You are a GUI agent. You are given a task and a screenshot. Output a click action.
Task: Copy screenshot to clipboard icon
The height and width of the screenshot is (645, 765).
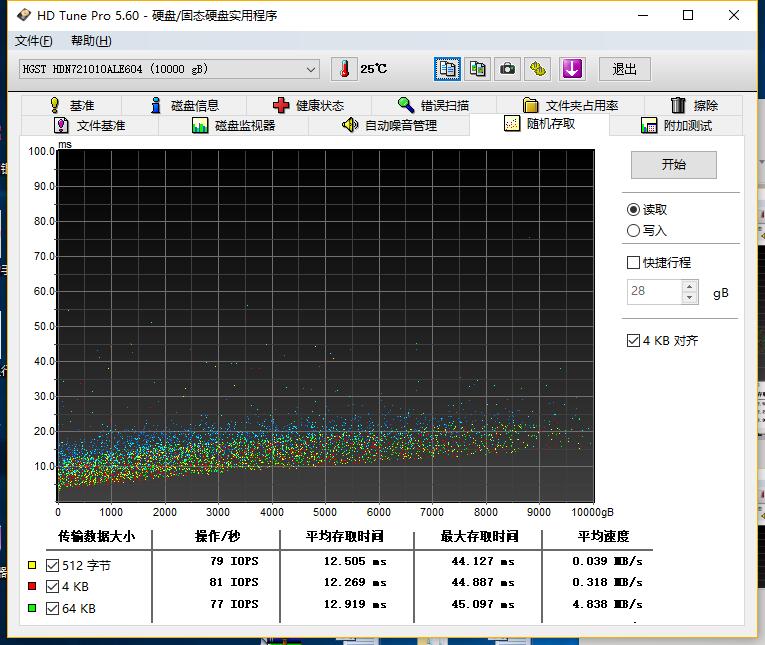(477, 69)
